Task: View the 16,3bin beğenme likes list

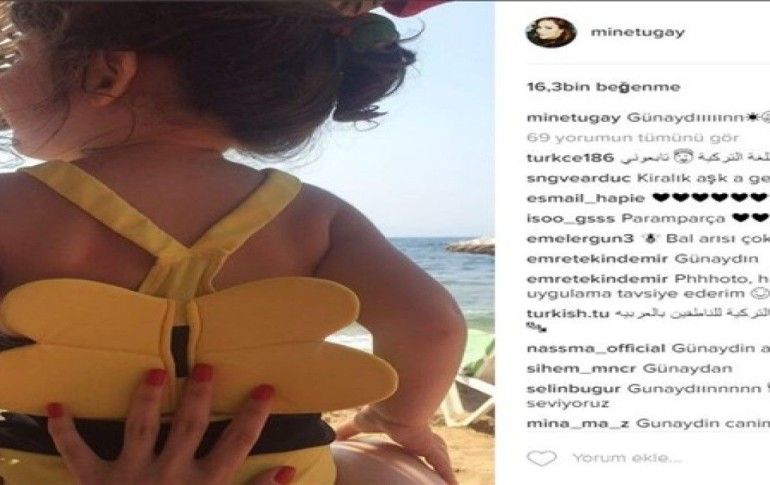Action: pos(604,87)
